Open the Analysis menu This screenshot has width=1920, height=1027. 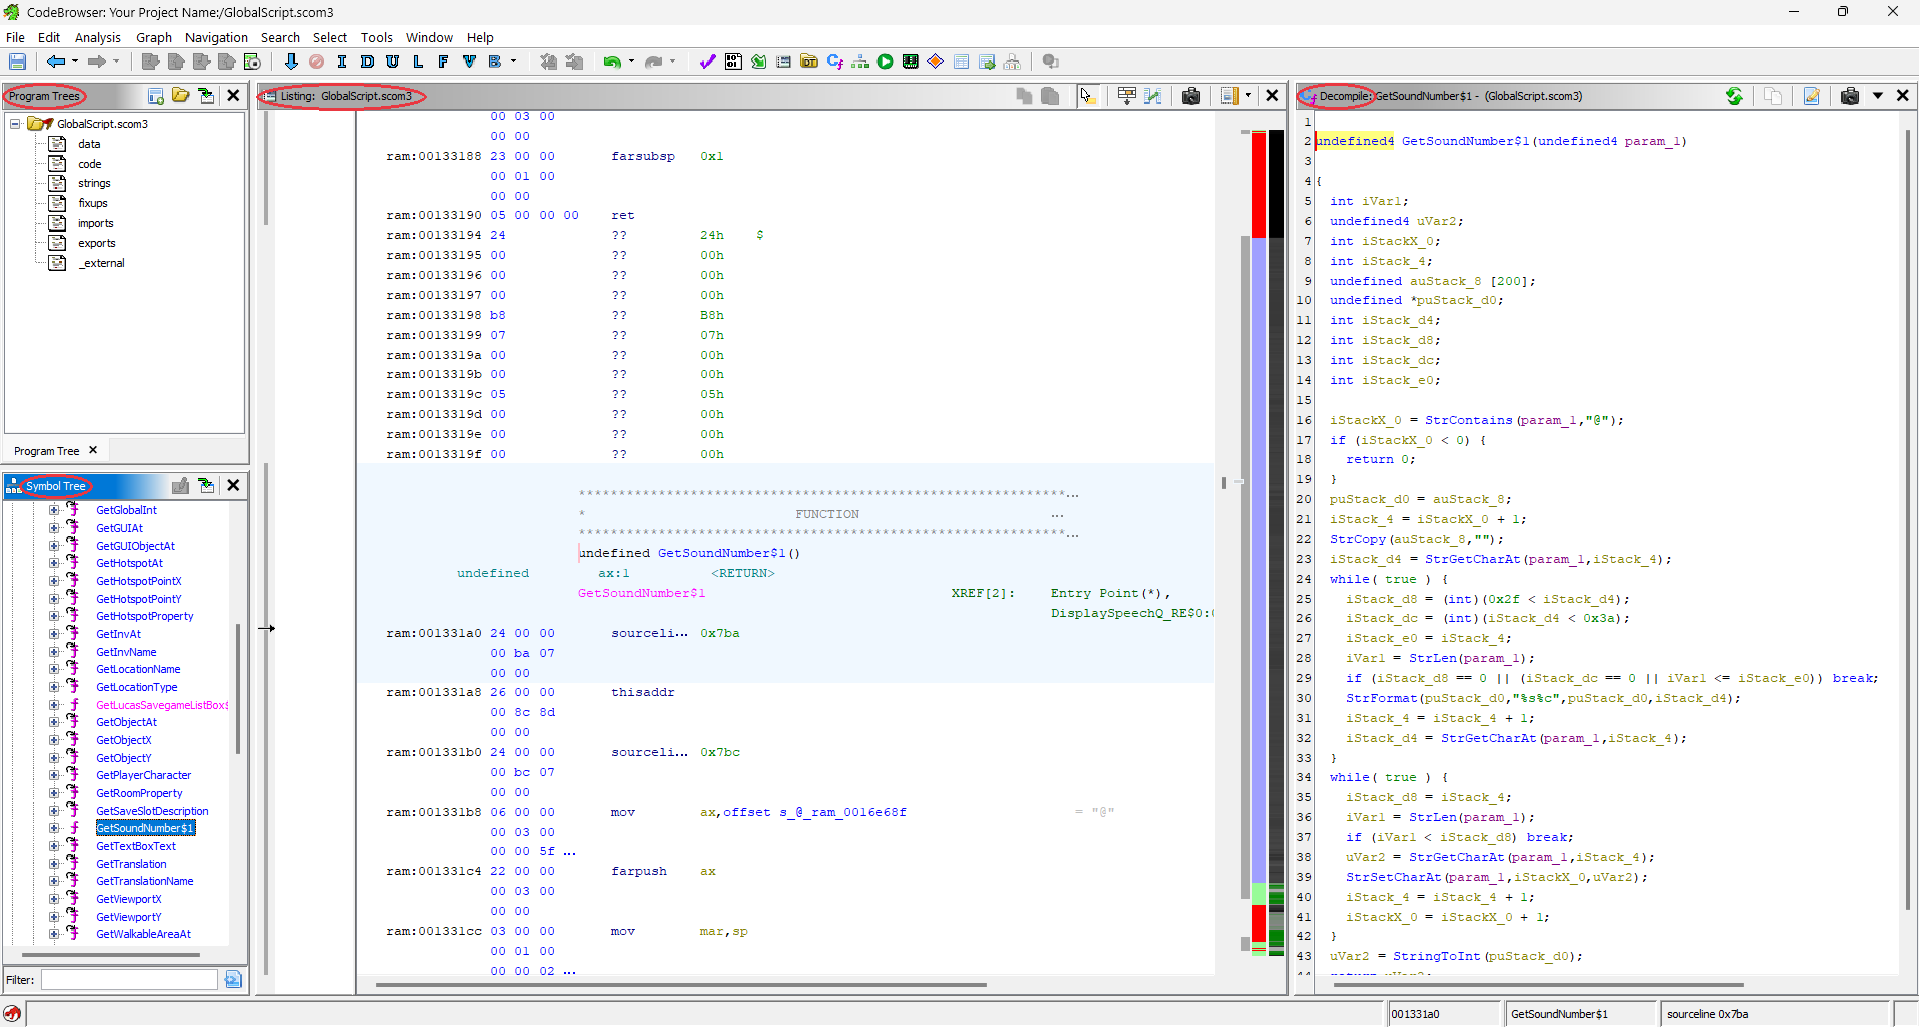coord(98,37)
